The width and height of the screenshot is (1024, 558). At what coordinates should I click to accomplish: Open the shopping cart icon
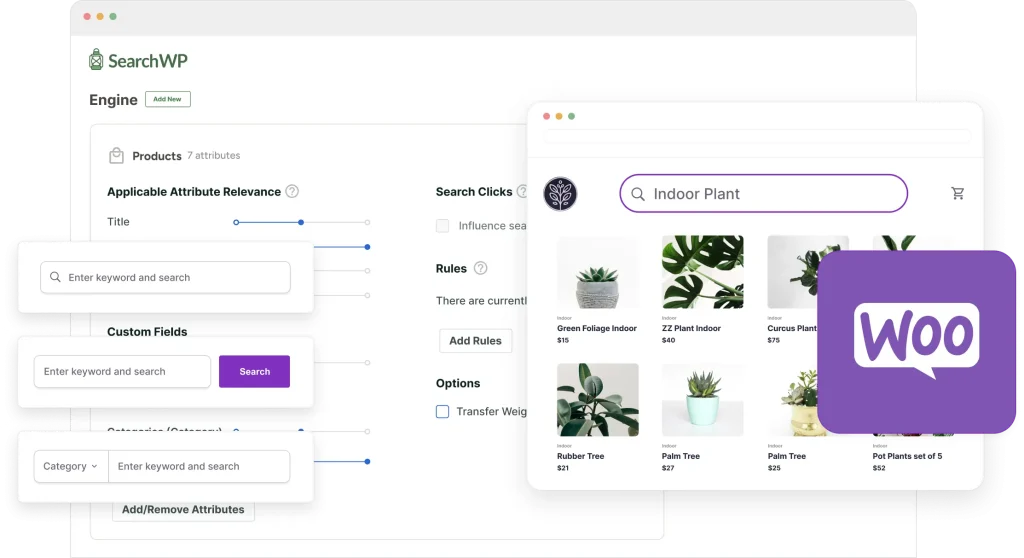pos(957,193)
